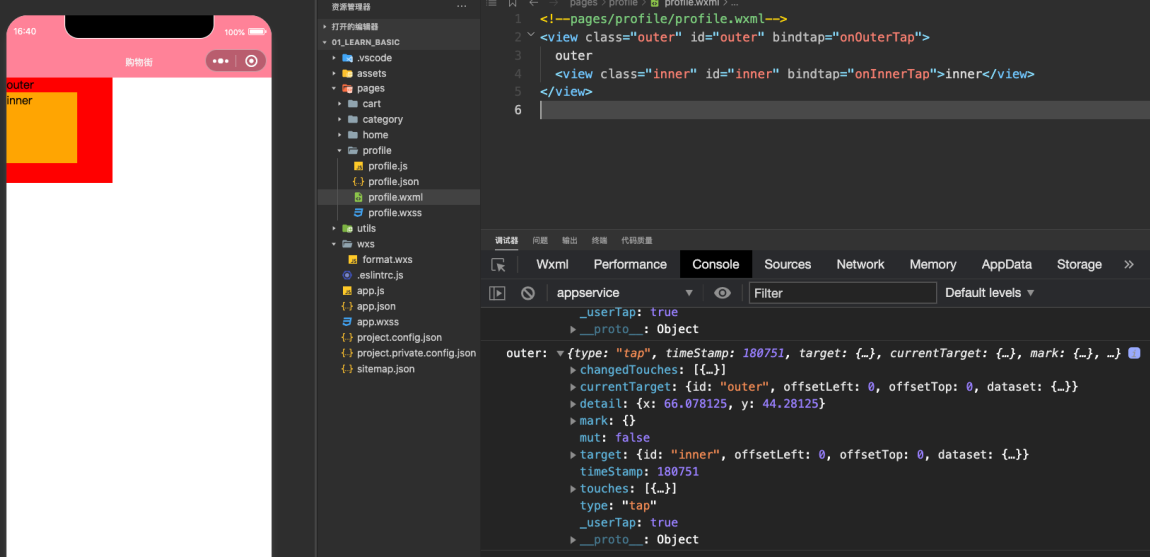Viewport: 1150px width, 557px height.
Task: Click the .vscode folder icon
Action: pos(348,58)
